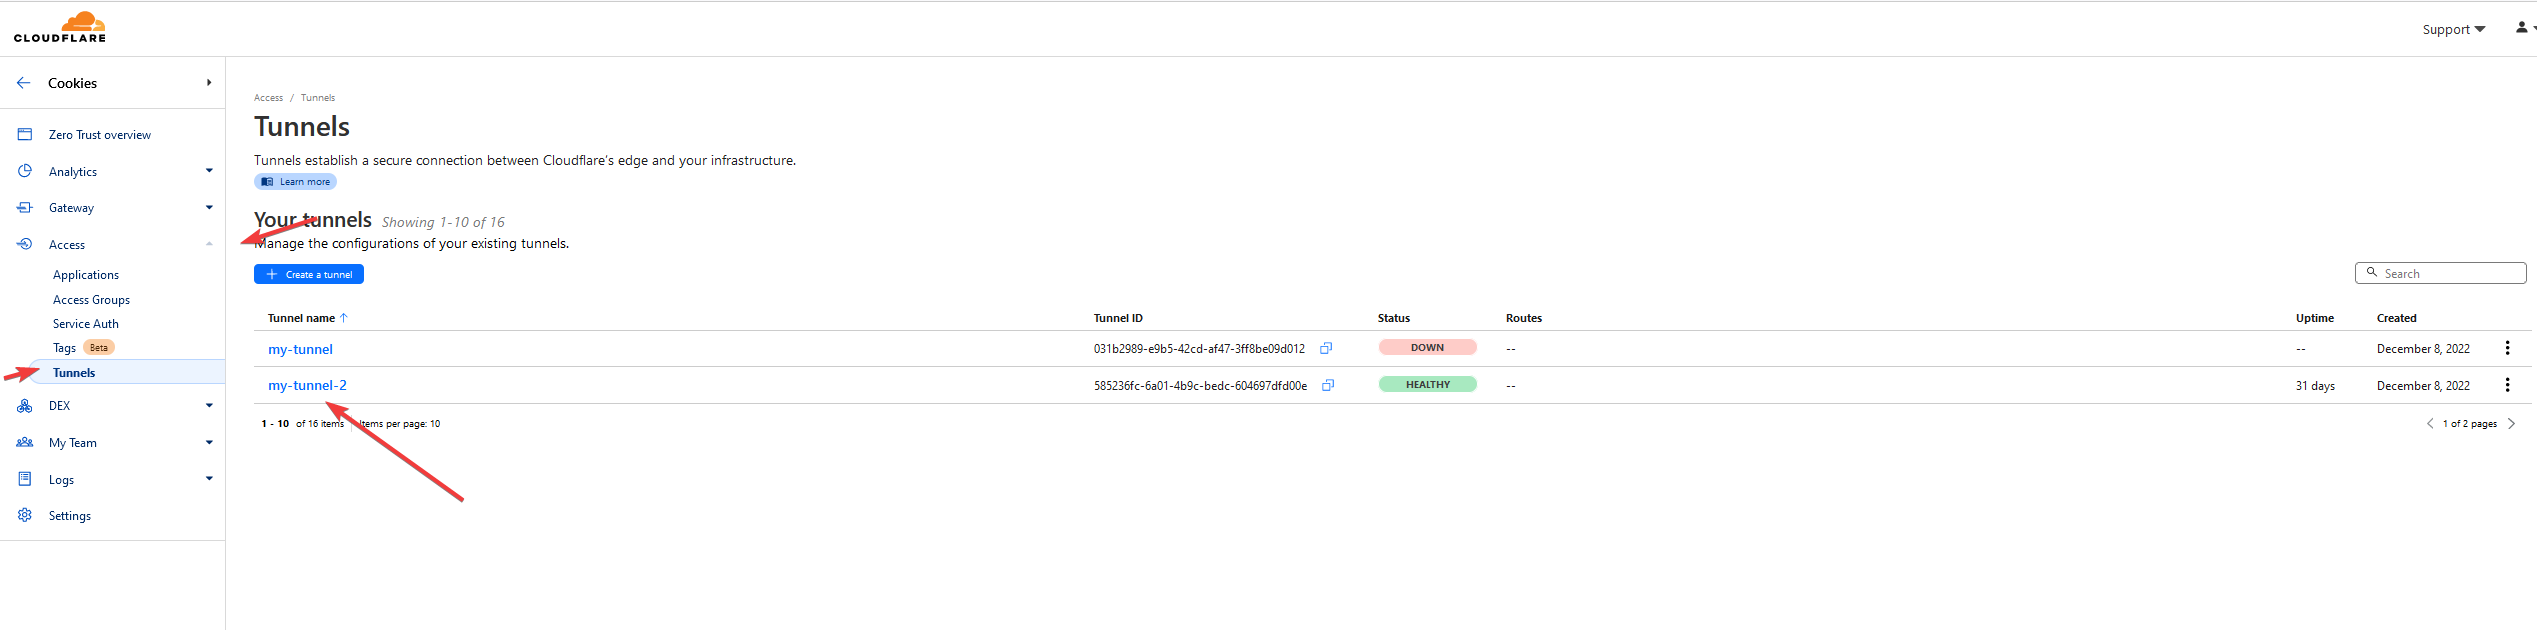Click the Tunnel ID column header

point(1117,318)
